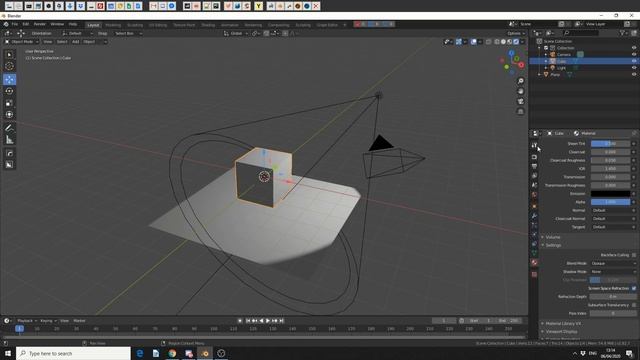The width and height of the screenshot is (640, 360).
Task: Switch perspective/orthographic grid icon in the viewport
Action: pyautogui.click(x=520, y=111)
